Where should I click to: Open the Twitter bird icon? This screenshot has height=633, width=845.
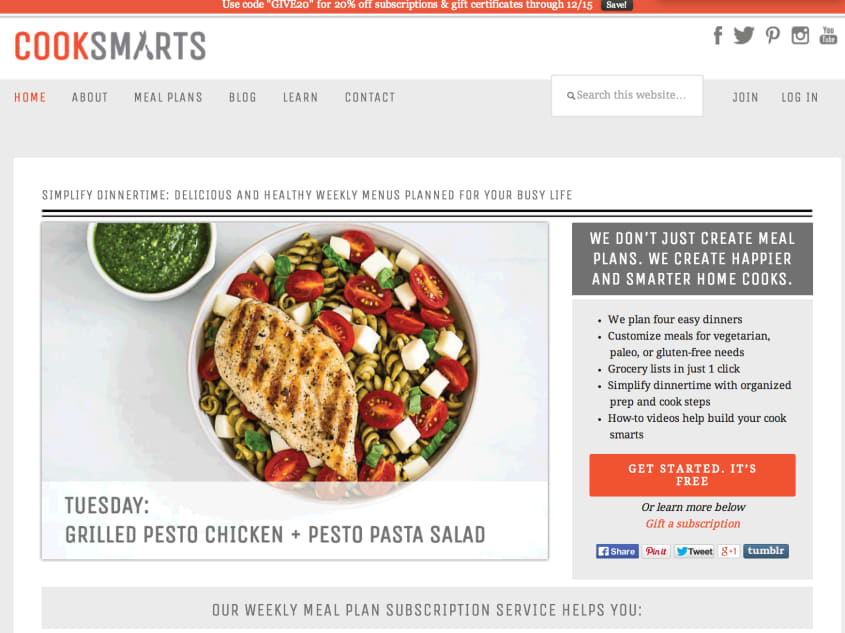(x=744, y=36)
